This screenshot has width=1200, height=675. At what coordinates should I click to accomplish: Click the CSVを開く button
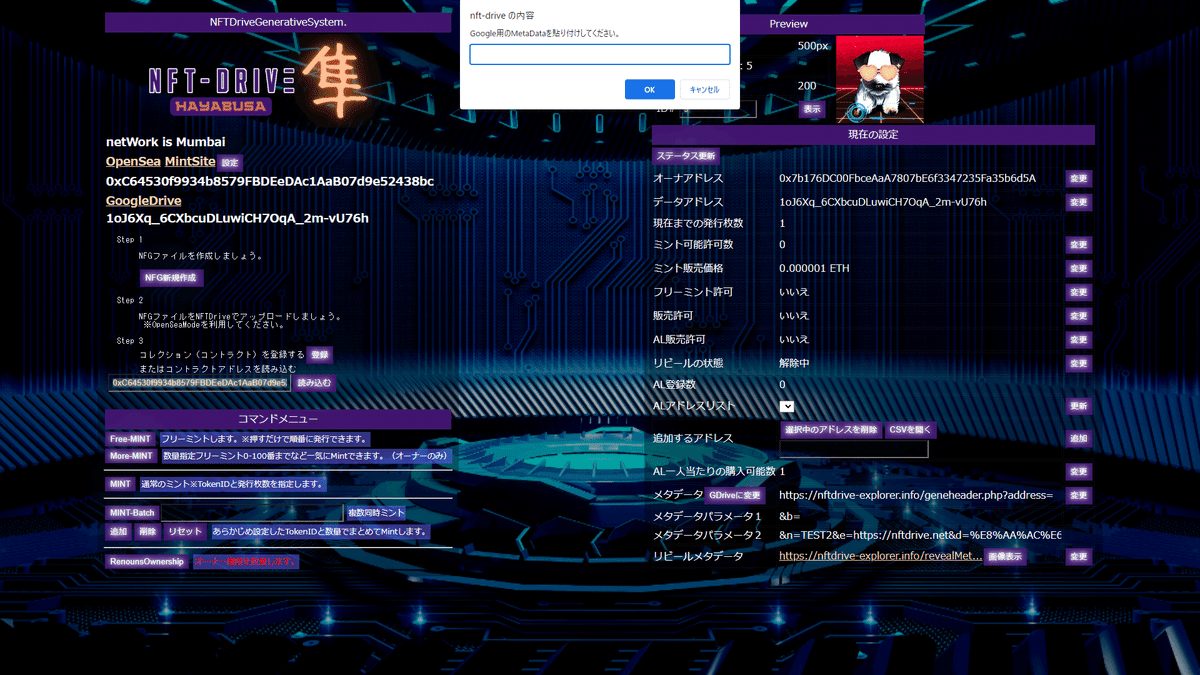pos(910,430)
